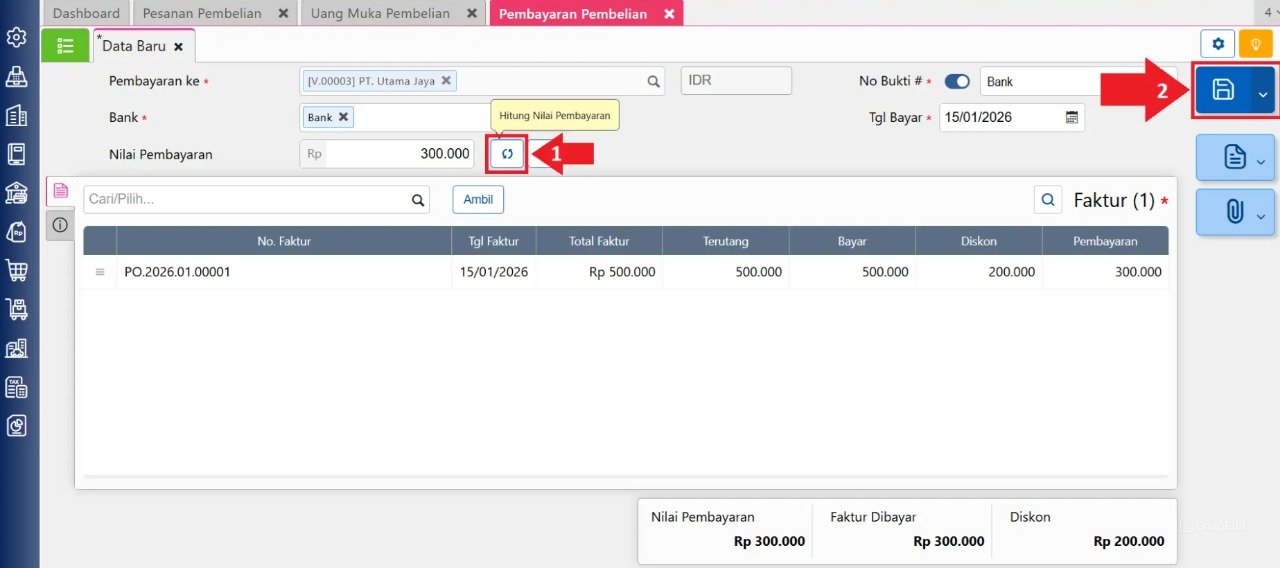Image resolution: width=1280 pixels, height=568 pixels.
Task: Click the save diskette button
Action: coord(1223,91)
